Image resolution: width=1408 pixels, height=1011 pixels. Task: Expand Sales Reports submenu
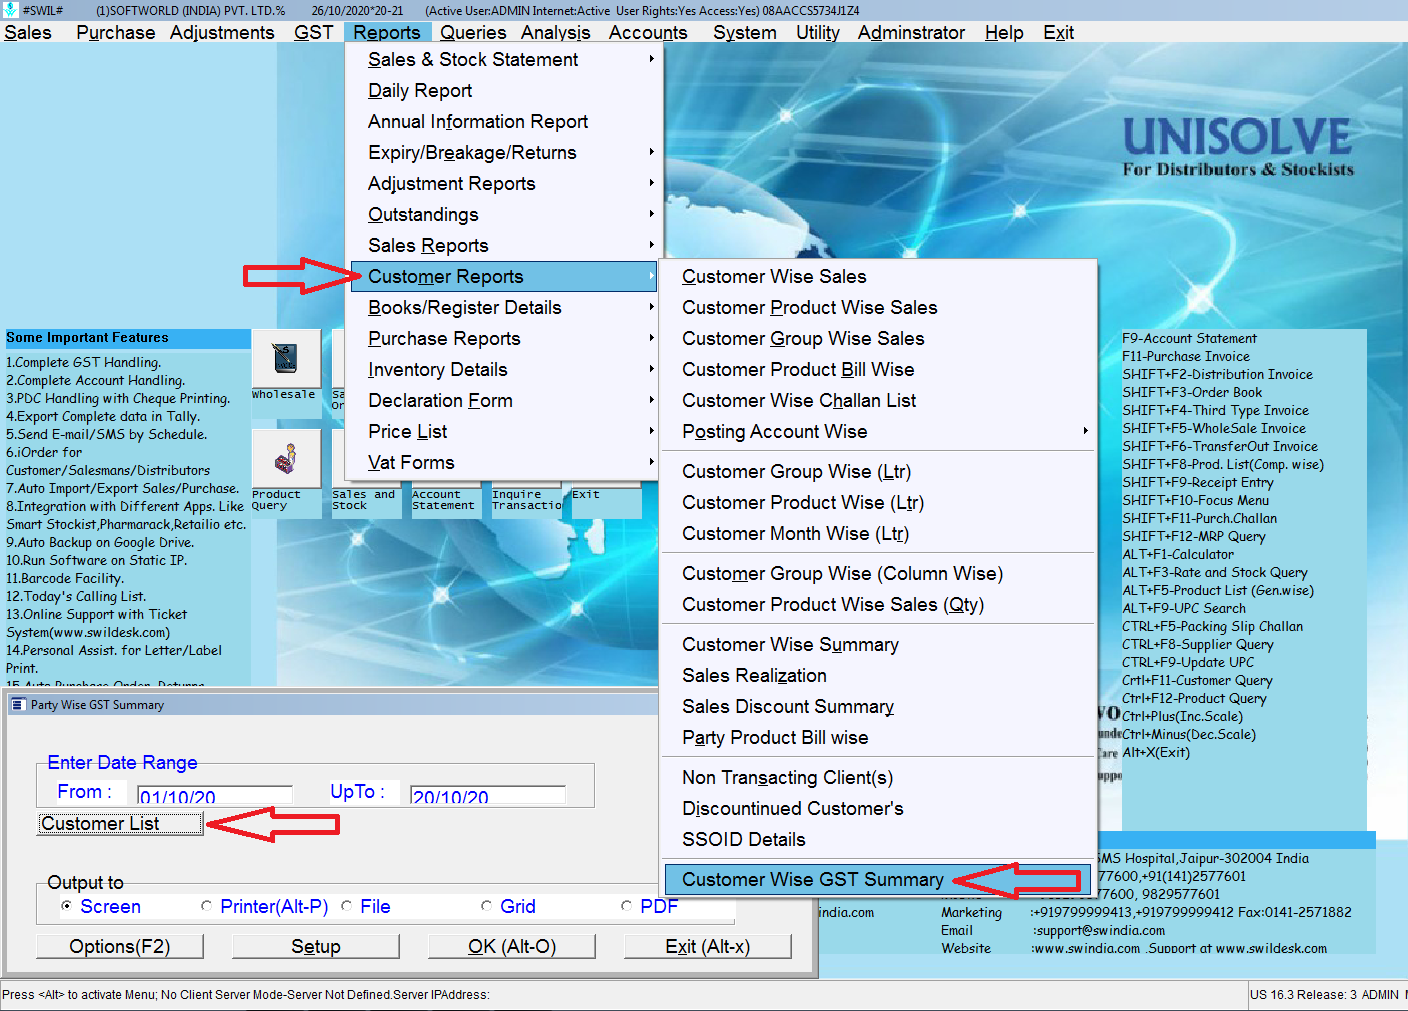[504, 245]
